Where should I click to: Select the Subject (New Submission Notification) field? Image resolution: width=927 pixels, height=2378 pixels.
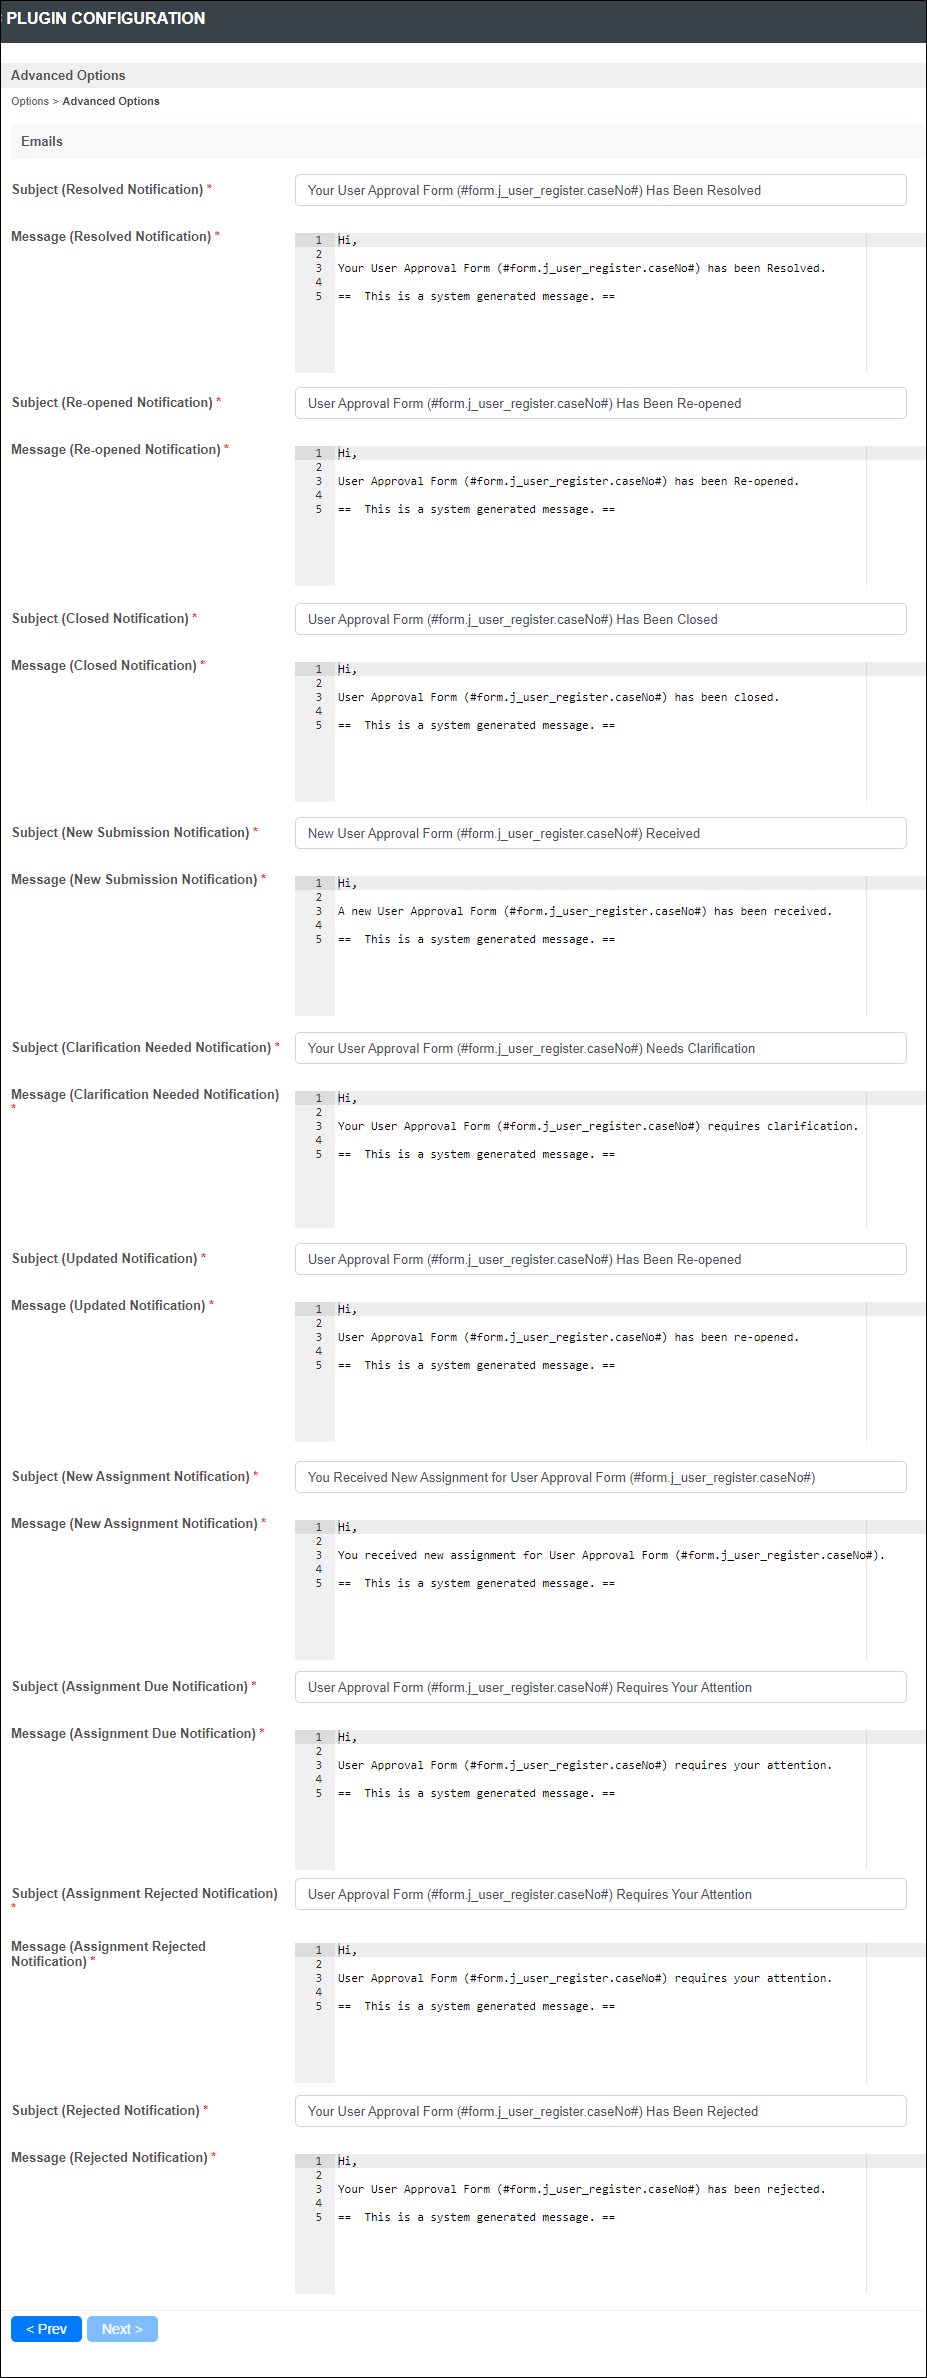pos(600,833)
